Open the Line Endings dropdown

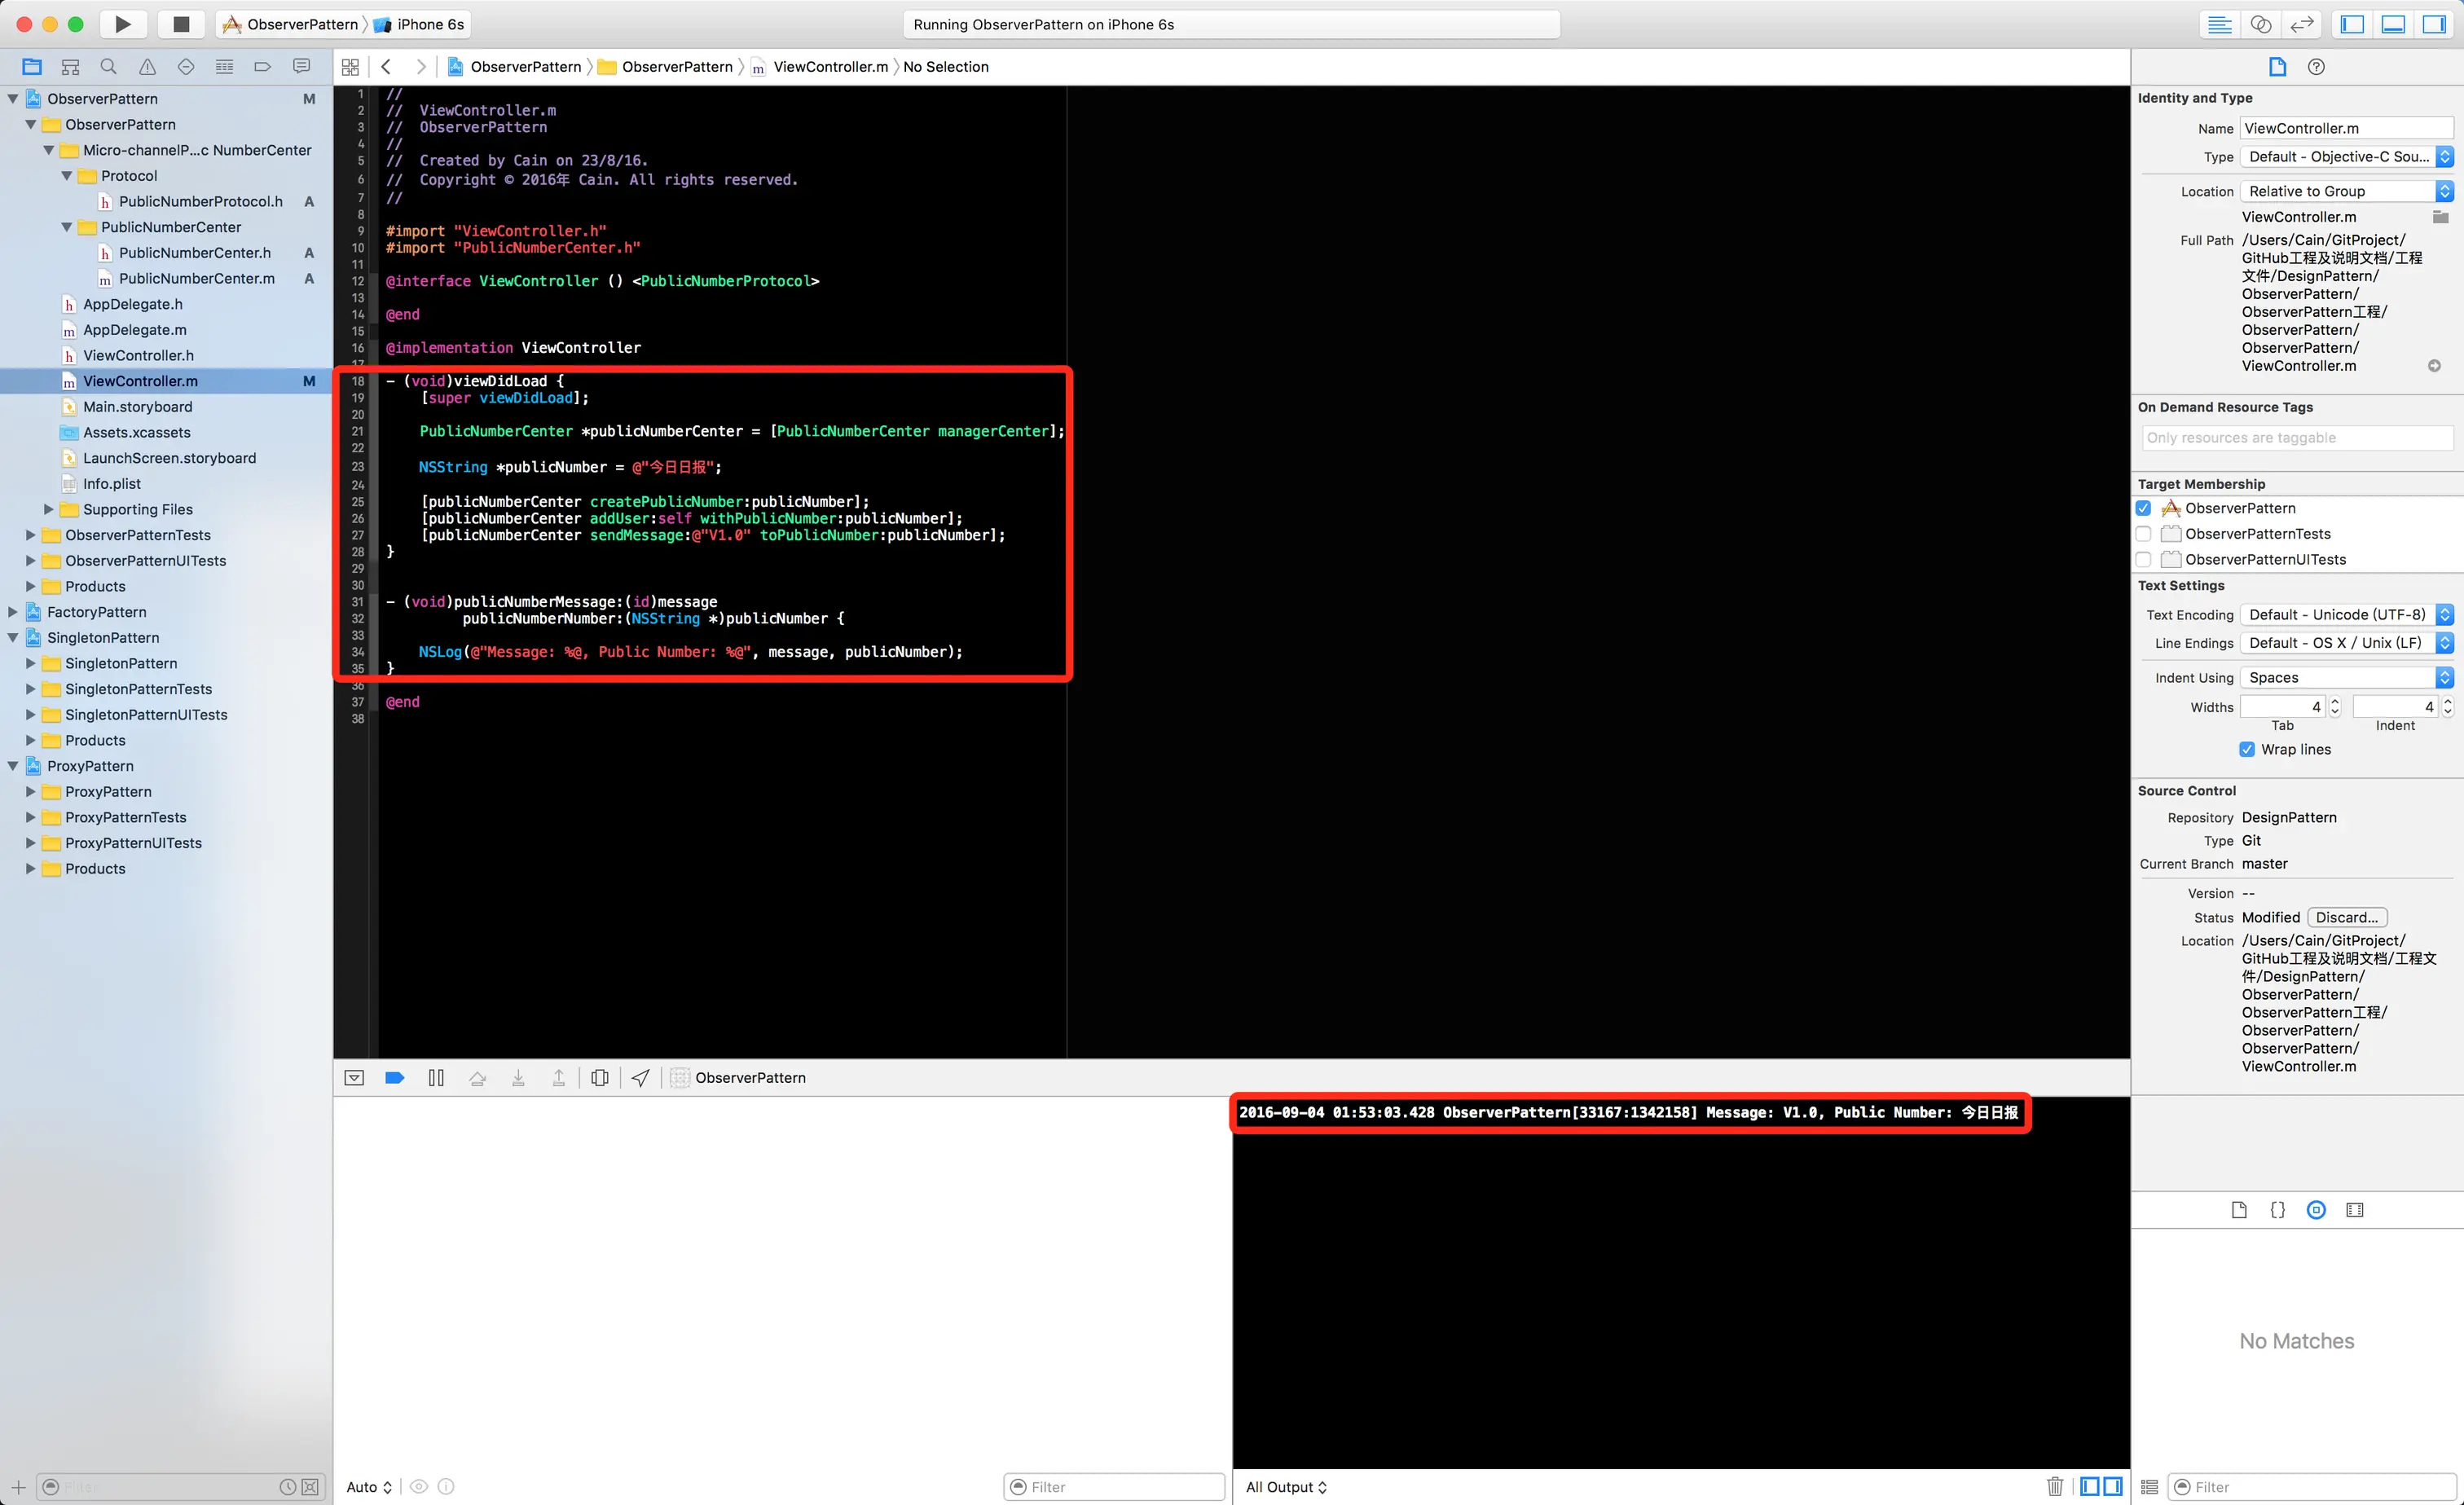(2345, 643)
